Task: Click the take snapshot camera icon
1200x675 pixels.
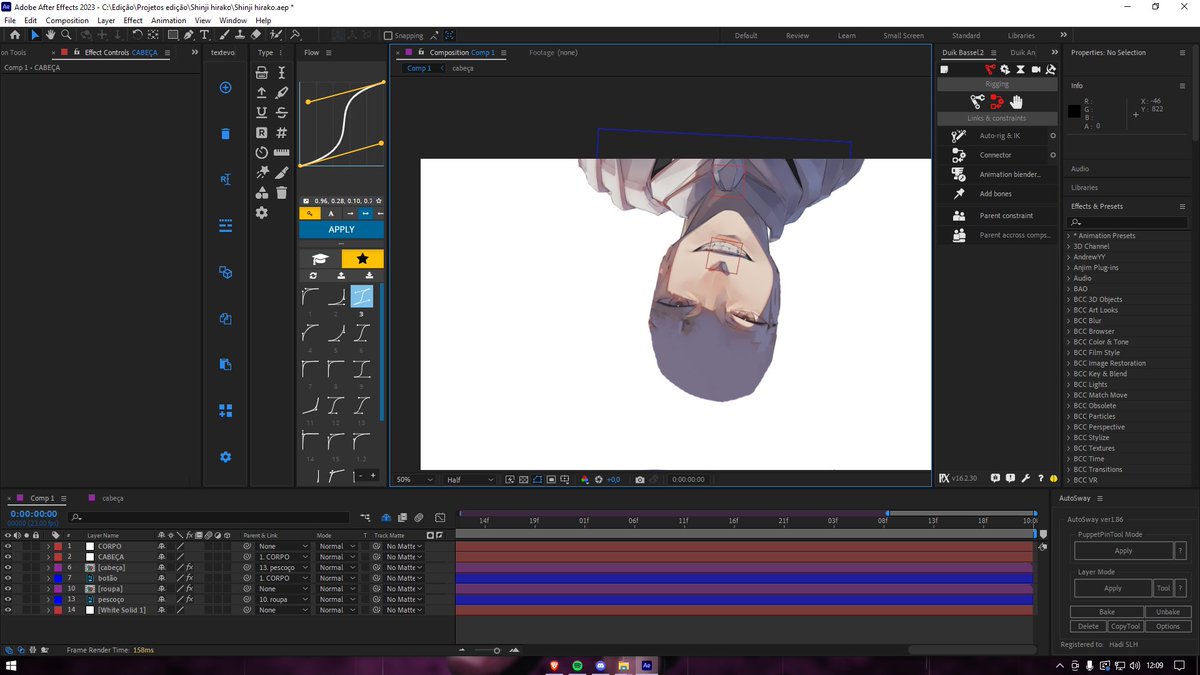Action: pos(640,479)
